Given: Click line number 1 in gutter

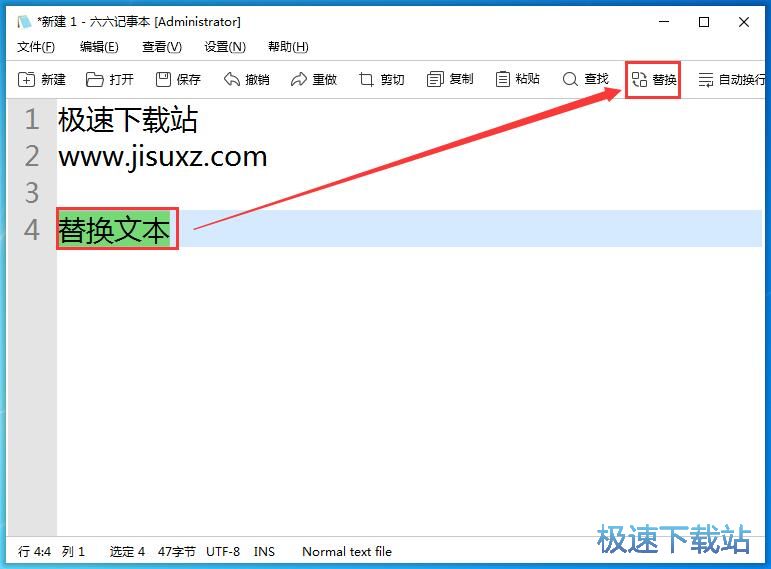Looking at the screenshot, I should click(x=32, y=120).
